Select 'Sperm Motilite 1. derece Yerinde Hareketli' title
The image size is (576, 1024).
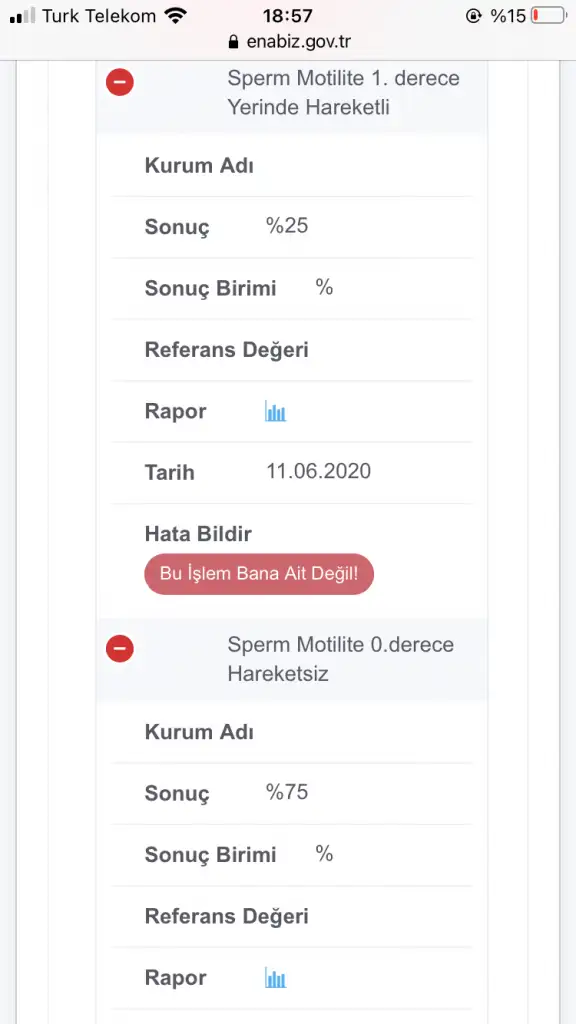point(344,93)
